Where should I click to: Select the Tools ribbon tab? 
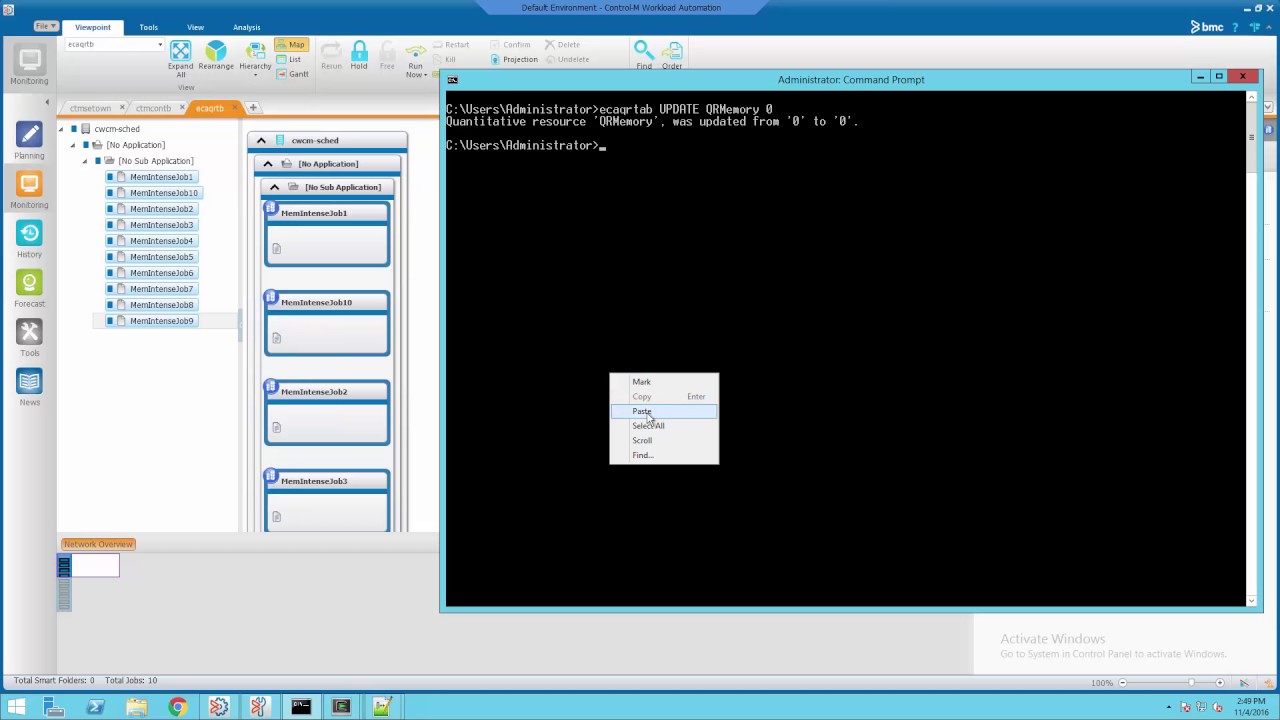(x=148, y=27)
